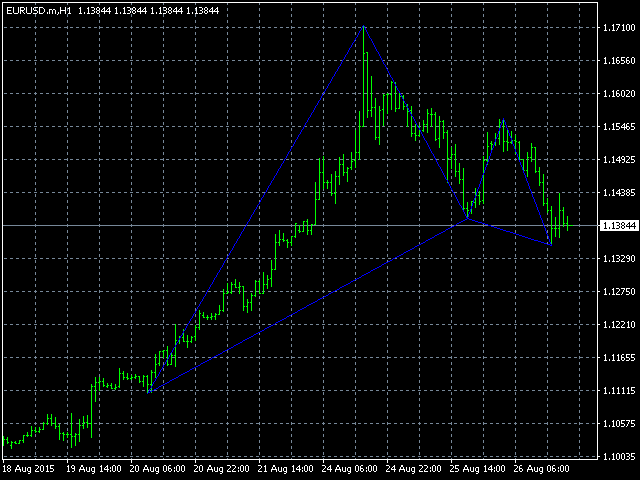Click the 18 Aug 2015 date label
The image size is (640, 480).
tap(29, 469)
